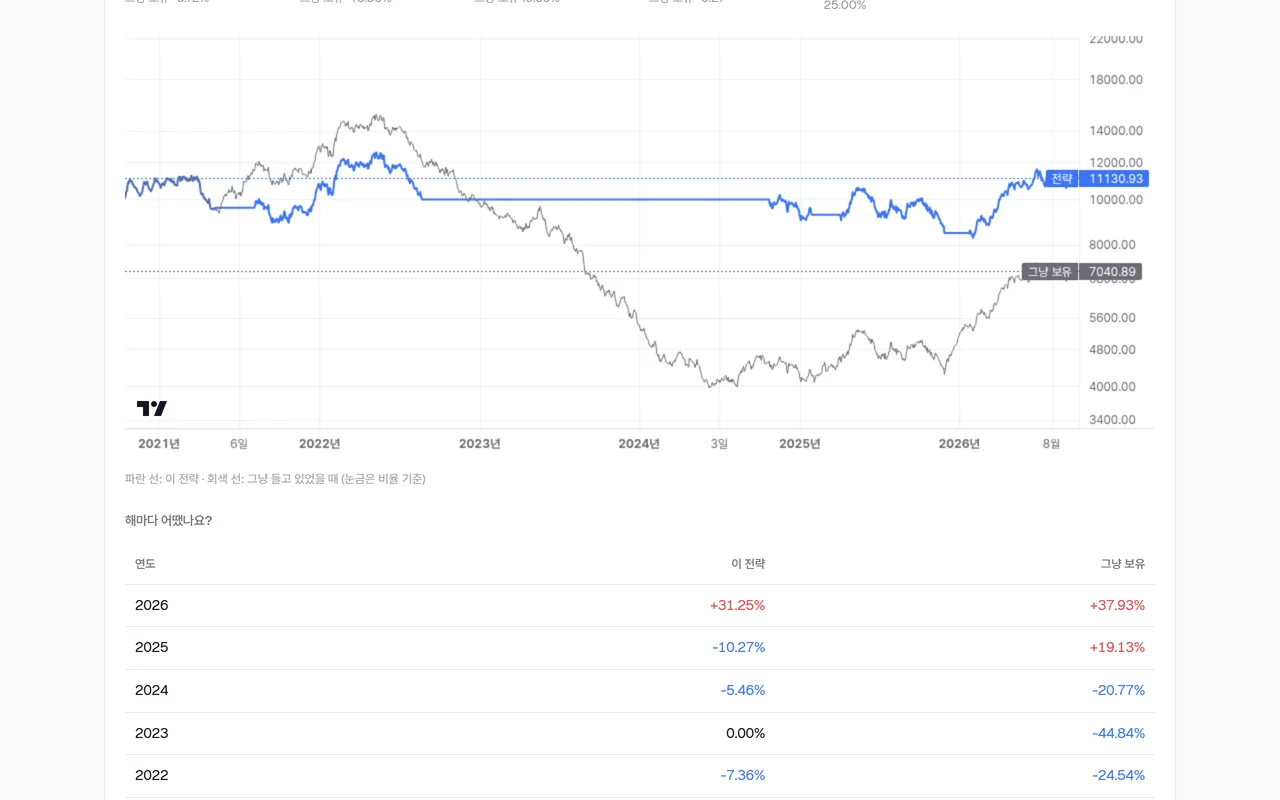Screen dimensions: 1280x800
Task: Click the 14000.00 price axis tick
Action: tap(1115, 131)
